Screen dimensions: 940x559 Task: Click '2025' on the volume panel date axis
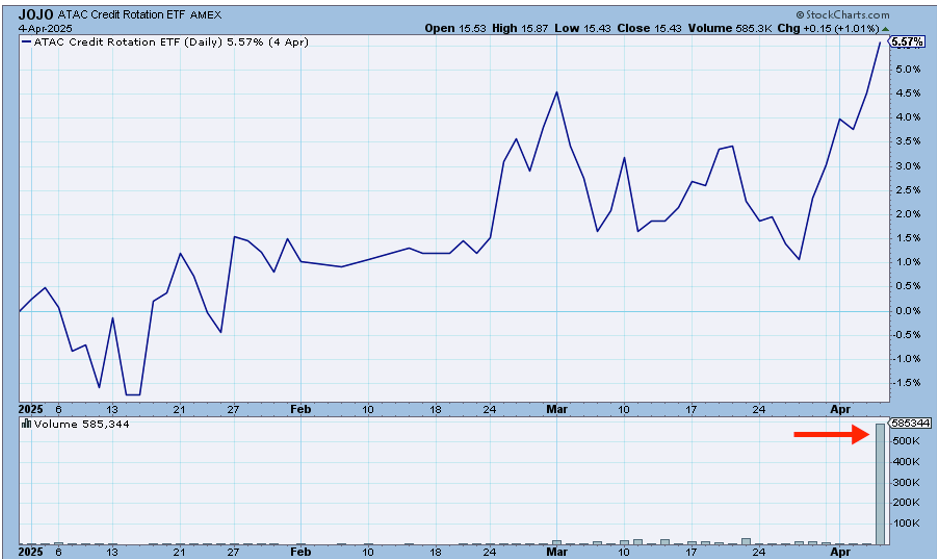point(31,551)
